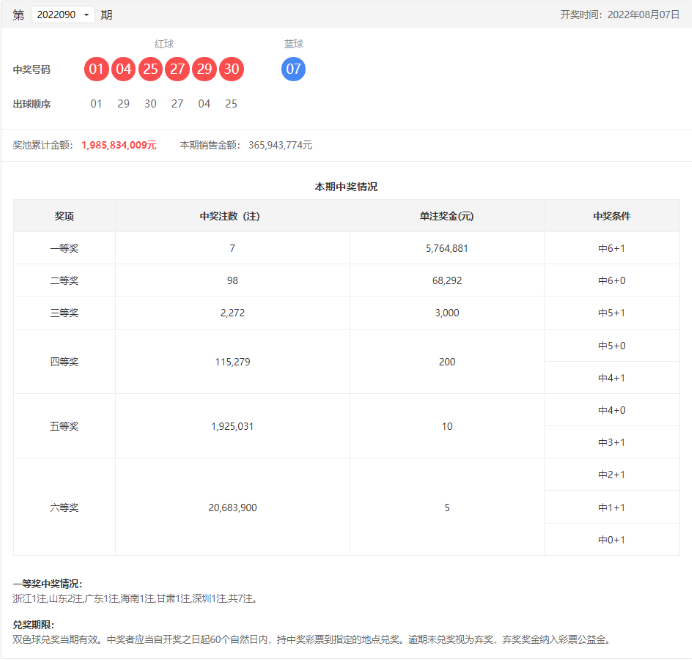692x660 pixels.
Task: Click second prize amount 68,292
Action: pyautogui.click(x=447, y=281)
